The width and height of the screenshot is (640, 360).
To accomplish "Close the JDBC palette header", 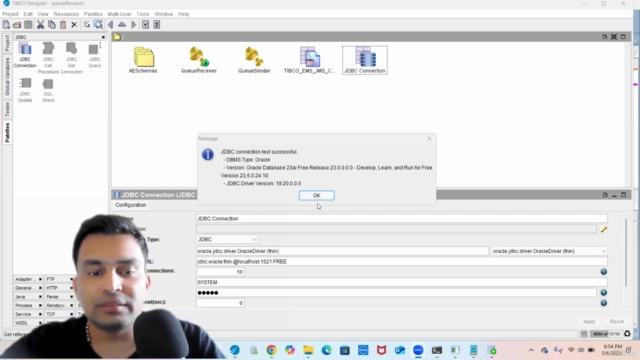I will pyautogui.click(x=103, y=37).
